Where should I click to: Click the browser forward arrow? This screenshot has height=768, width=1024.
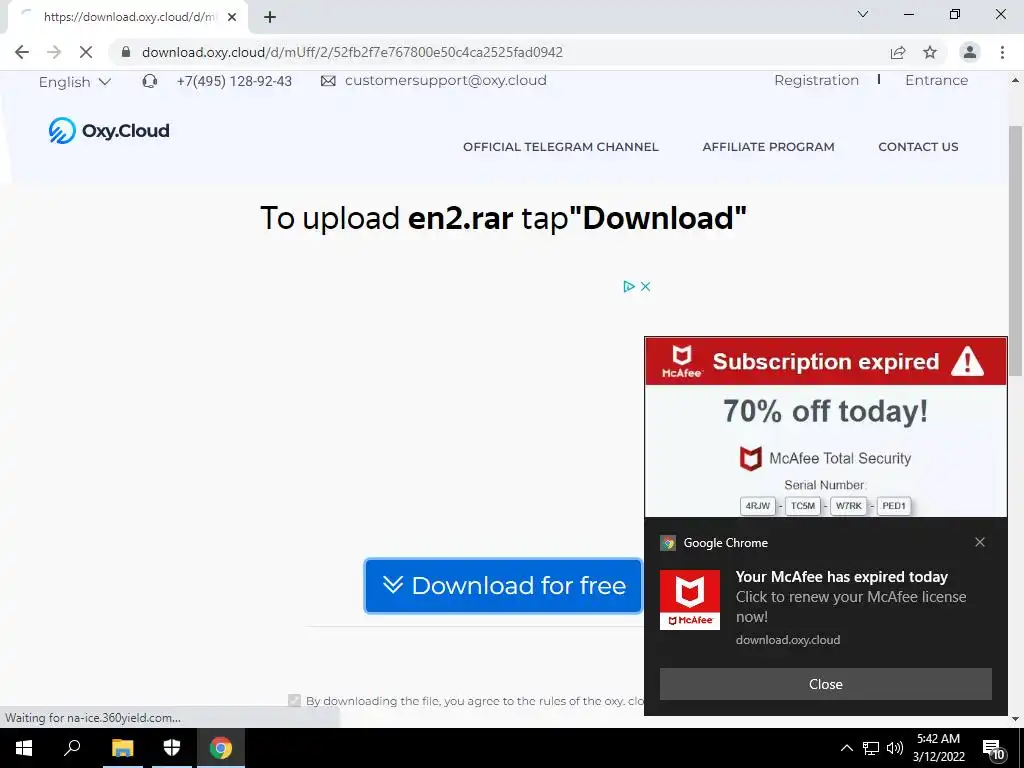pos(54,52)
